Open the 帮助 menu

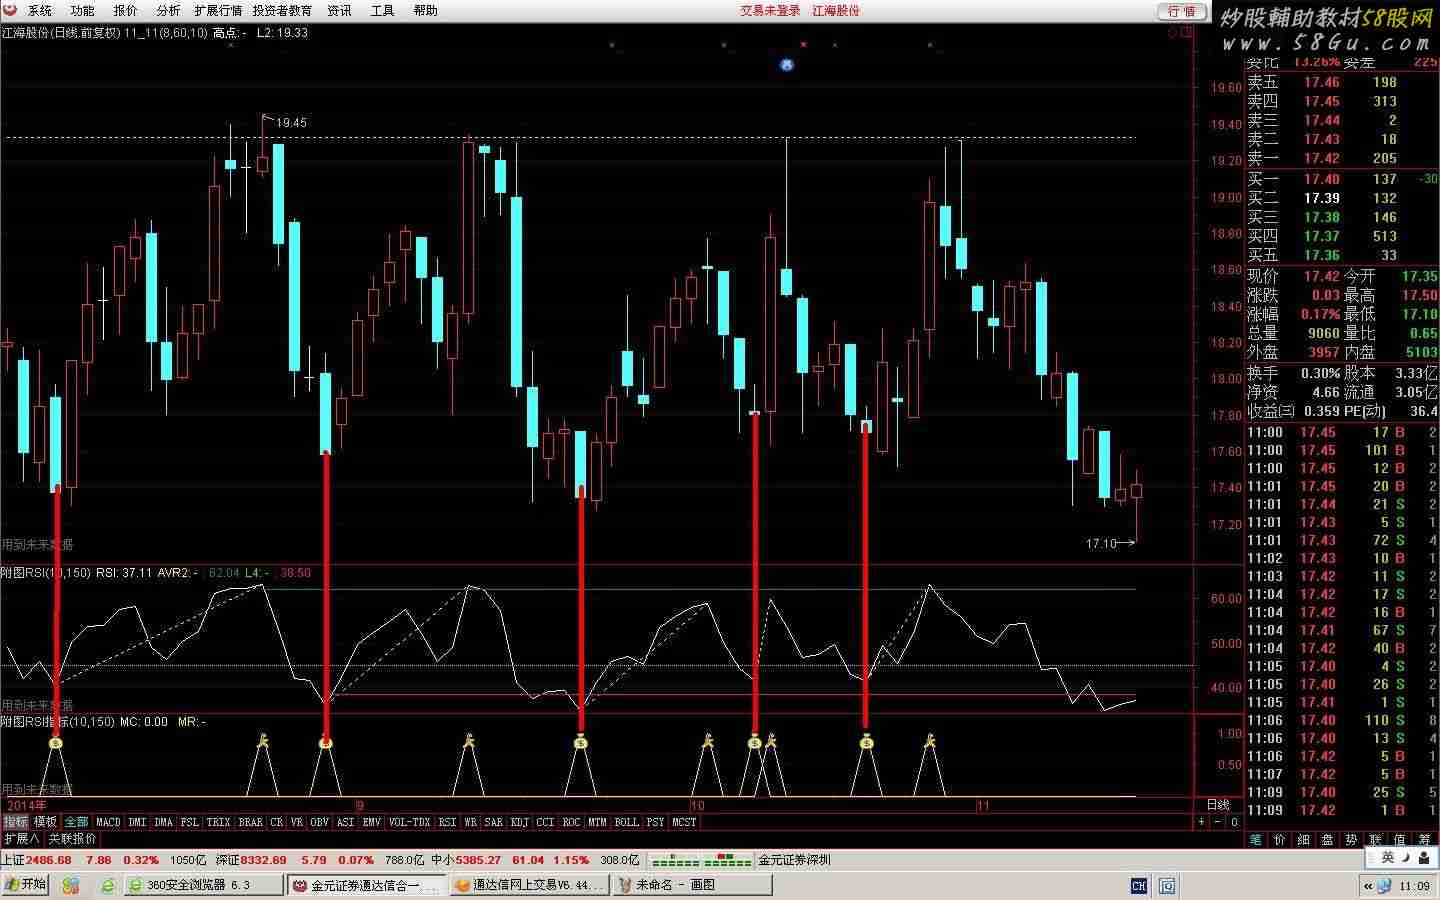click(425, 10)
